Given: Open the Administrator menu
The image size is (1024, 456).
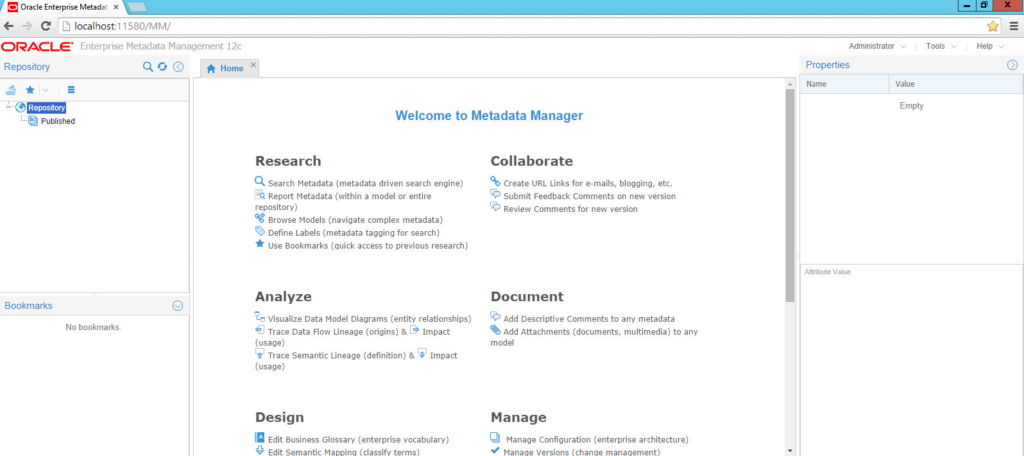Looking at the screenshot, I should coord(877,46).
